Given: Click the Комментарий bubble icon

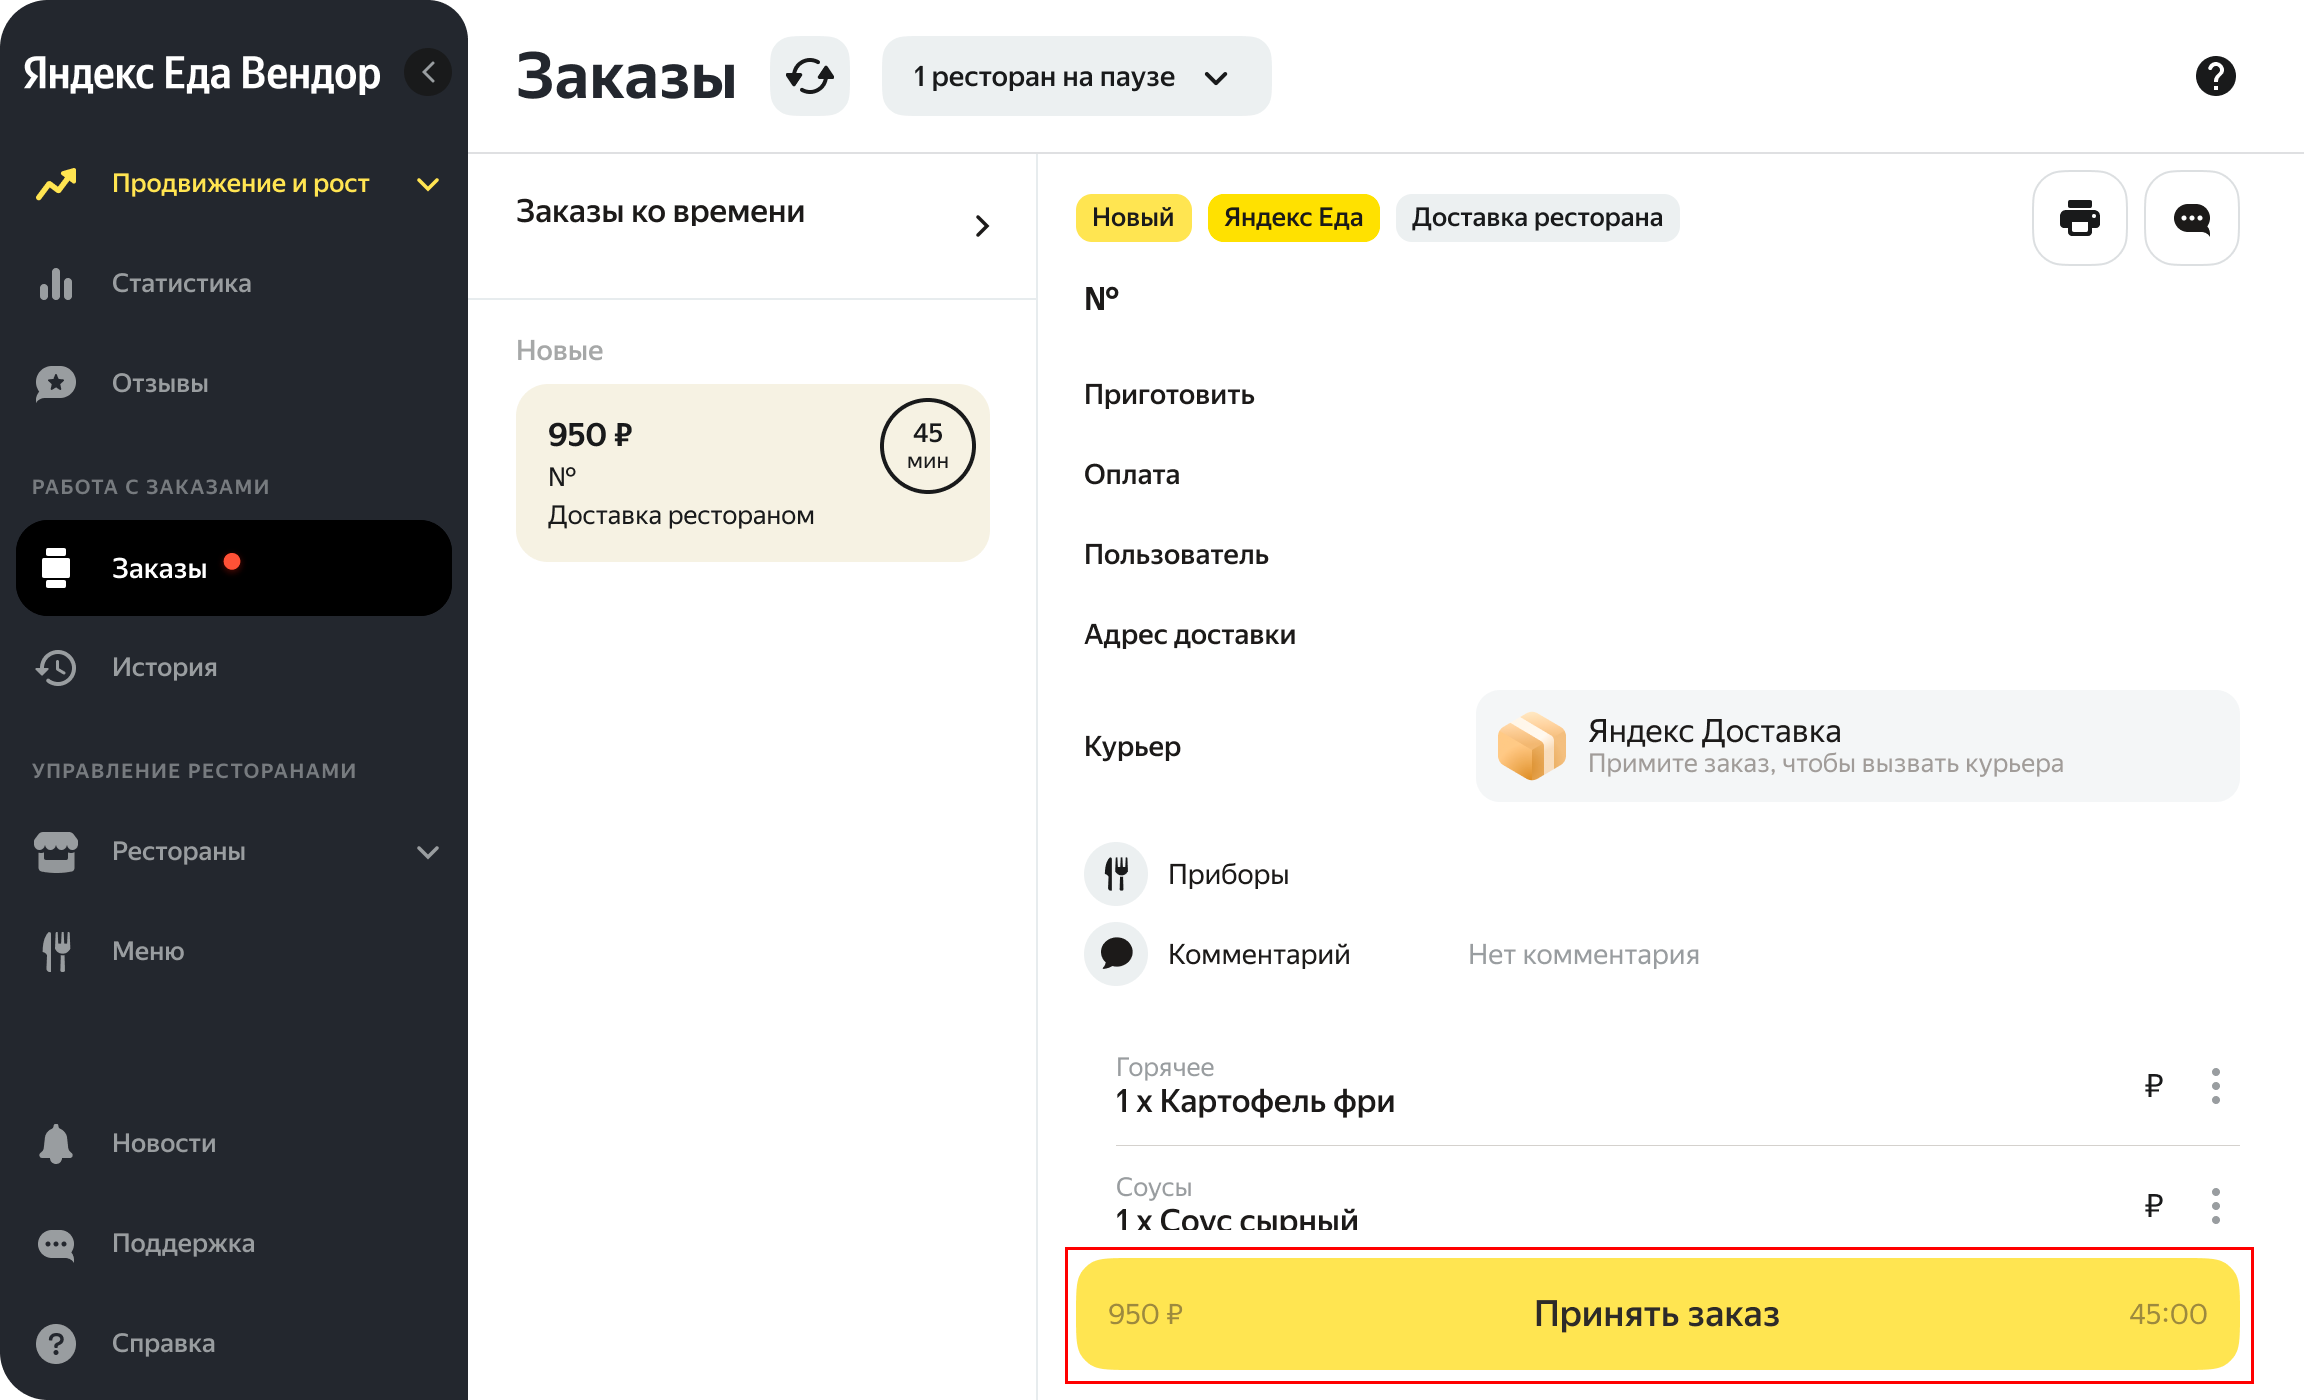Looking at the screenshot, I should point(1116,954).
